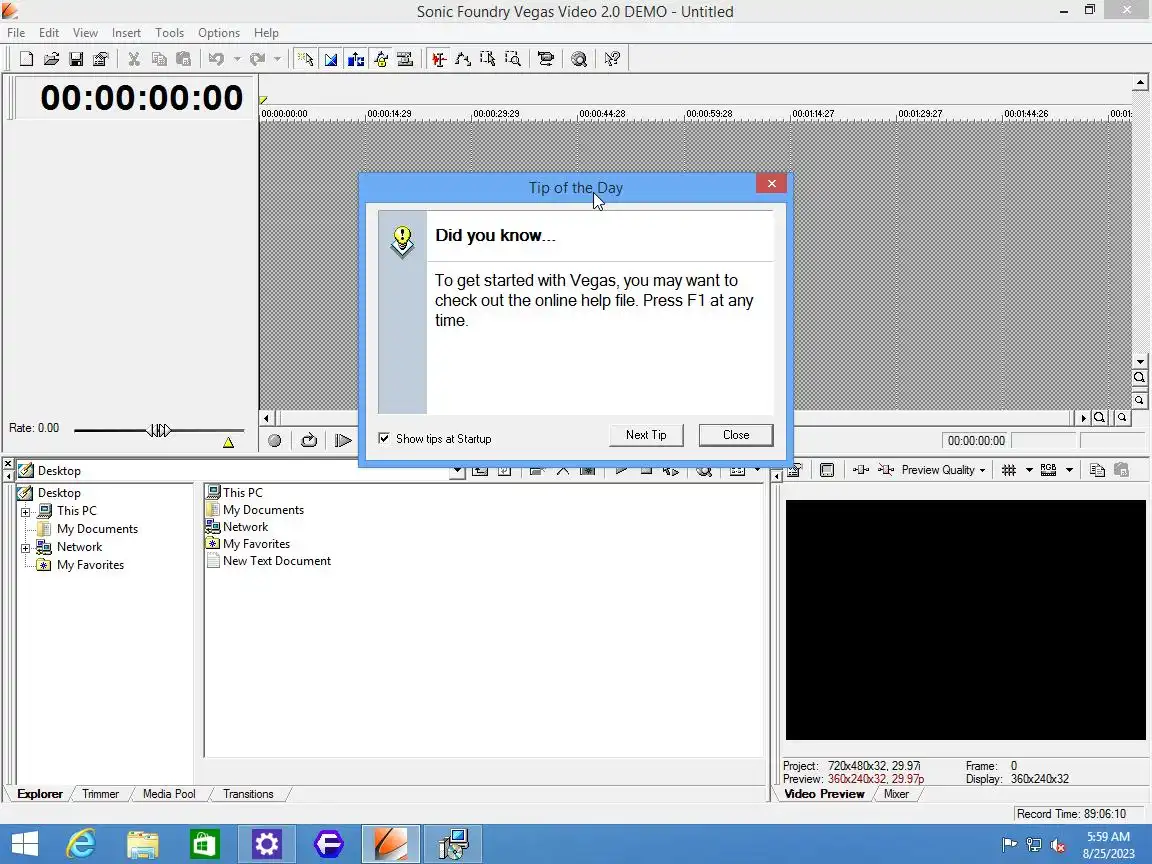
Task: Open the File menu
Action: (x=15, y=33)
